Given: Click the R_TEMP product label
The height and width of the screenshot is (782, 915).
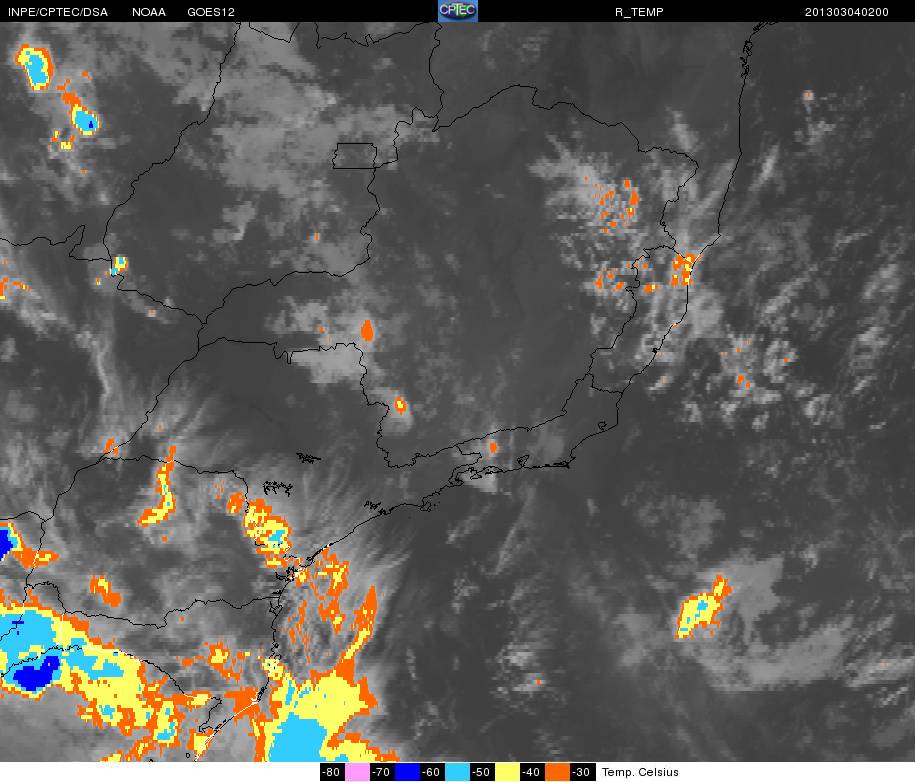Looking at the screenshot, I should [639, 12].
